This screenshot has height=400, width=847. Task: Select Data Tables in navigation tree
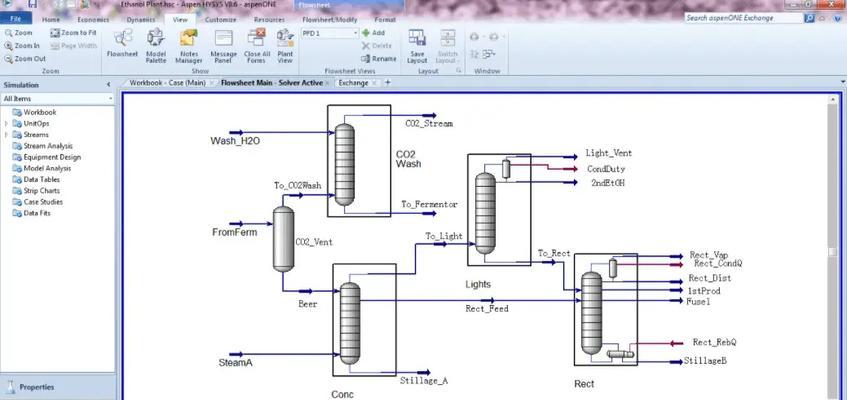42,179
